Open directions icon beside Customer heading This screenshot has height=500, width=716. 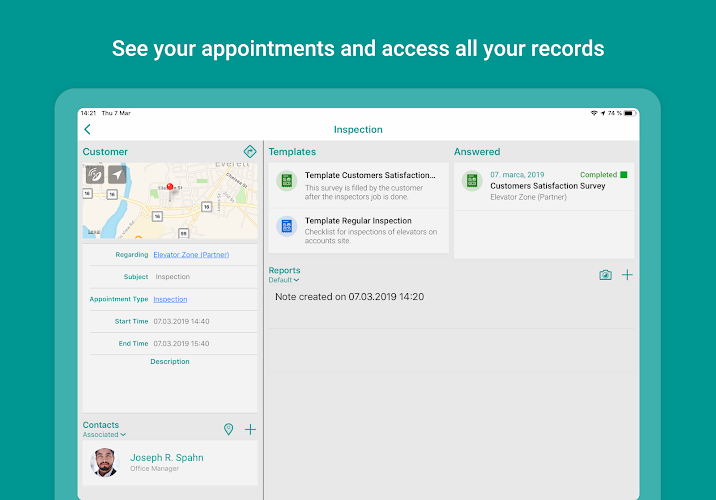[x=250, y=152]
